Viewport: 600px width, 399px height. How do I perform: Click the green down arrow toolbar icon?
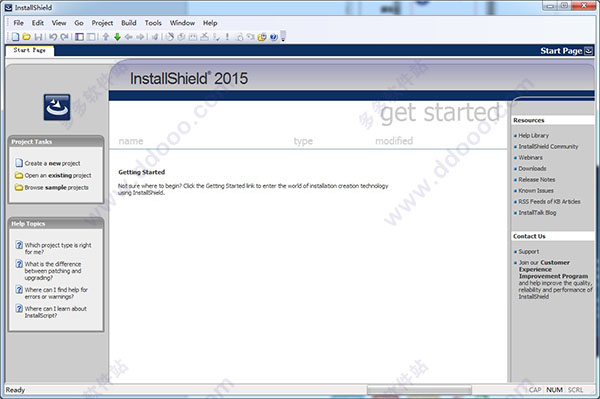tap(117, 37)
